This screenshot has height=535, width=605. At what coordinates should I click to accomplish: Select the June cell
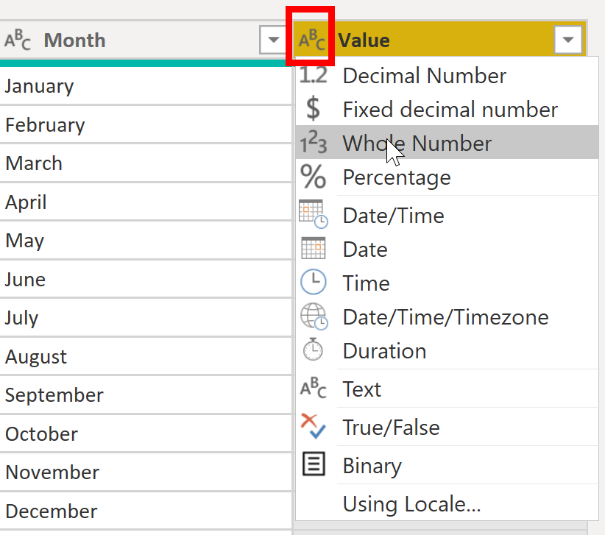tap(145, 279)
